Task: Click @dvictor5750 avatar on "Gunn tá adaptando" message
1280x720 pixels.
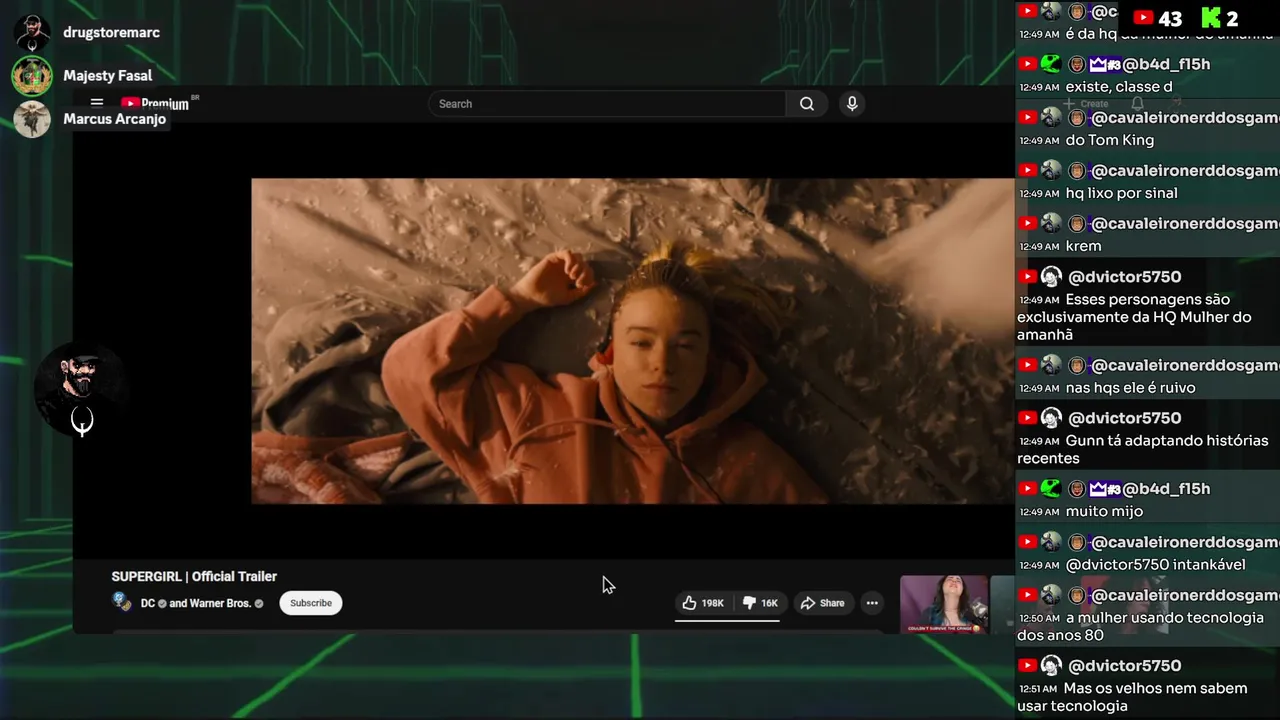Action: 1051,418
